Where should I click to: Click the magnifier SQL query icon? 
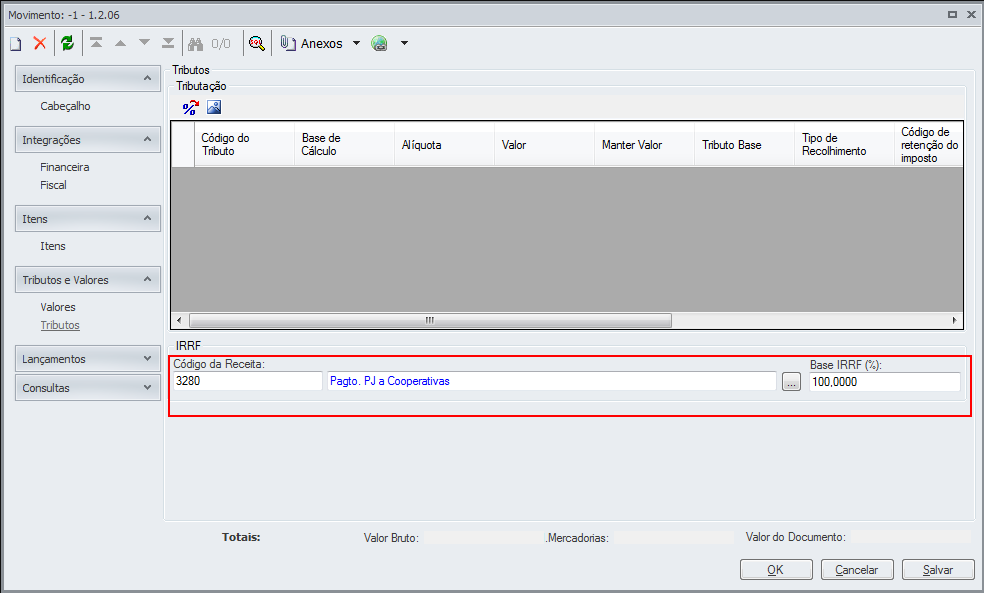pos(257,43)
